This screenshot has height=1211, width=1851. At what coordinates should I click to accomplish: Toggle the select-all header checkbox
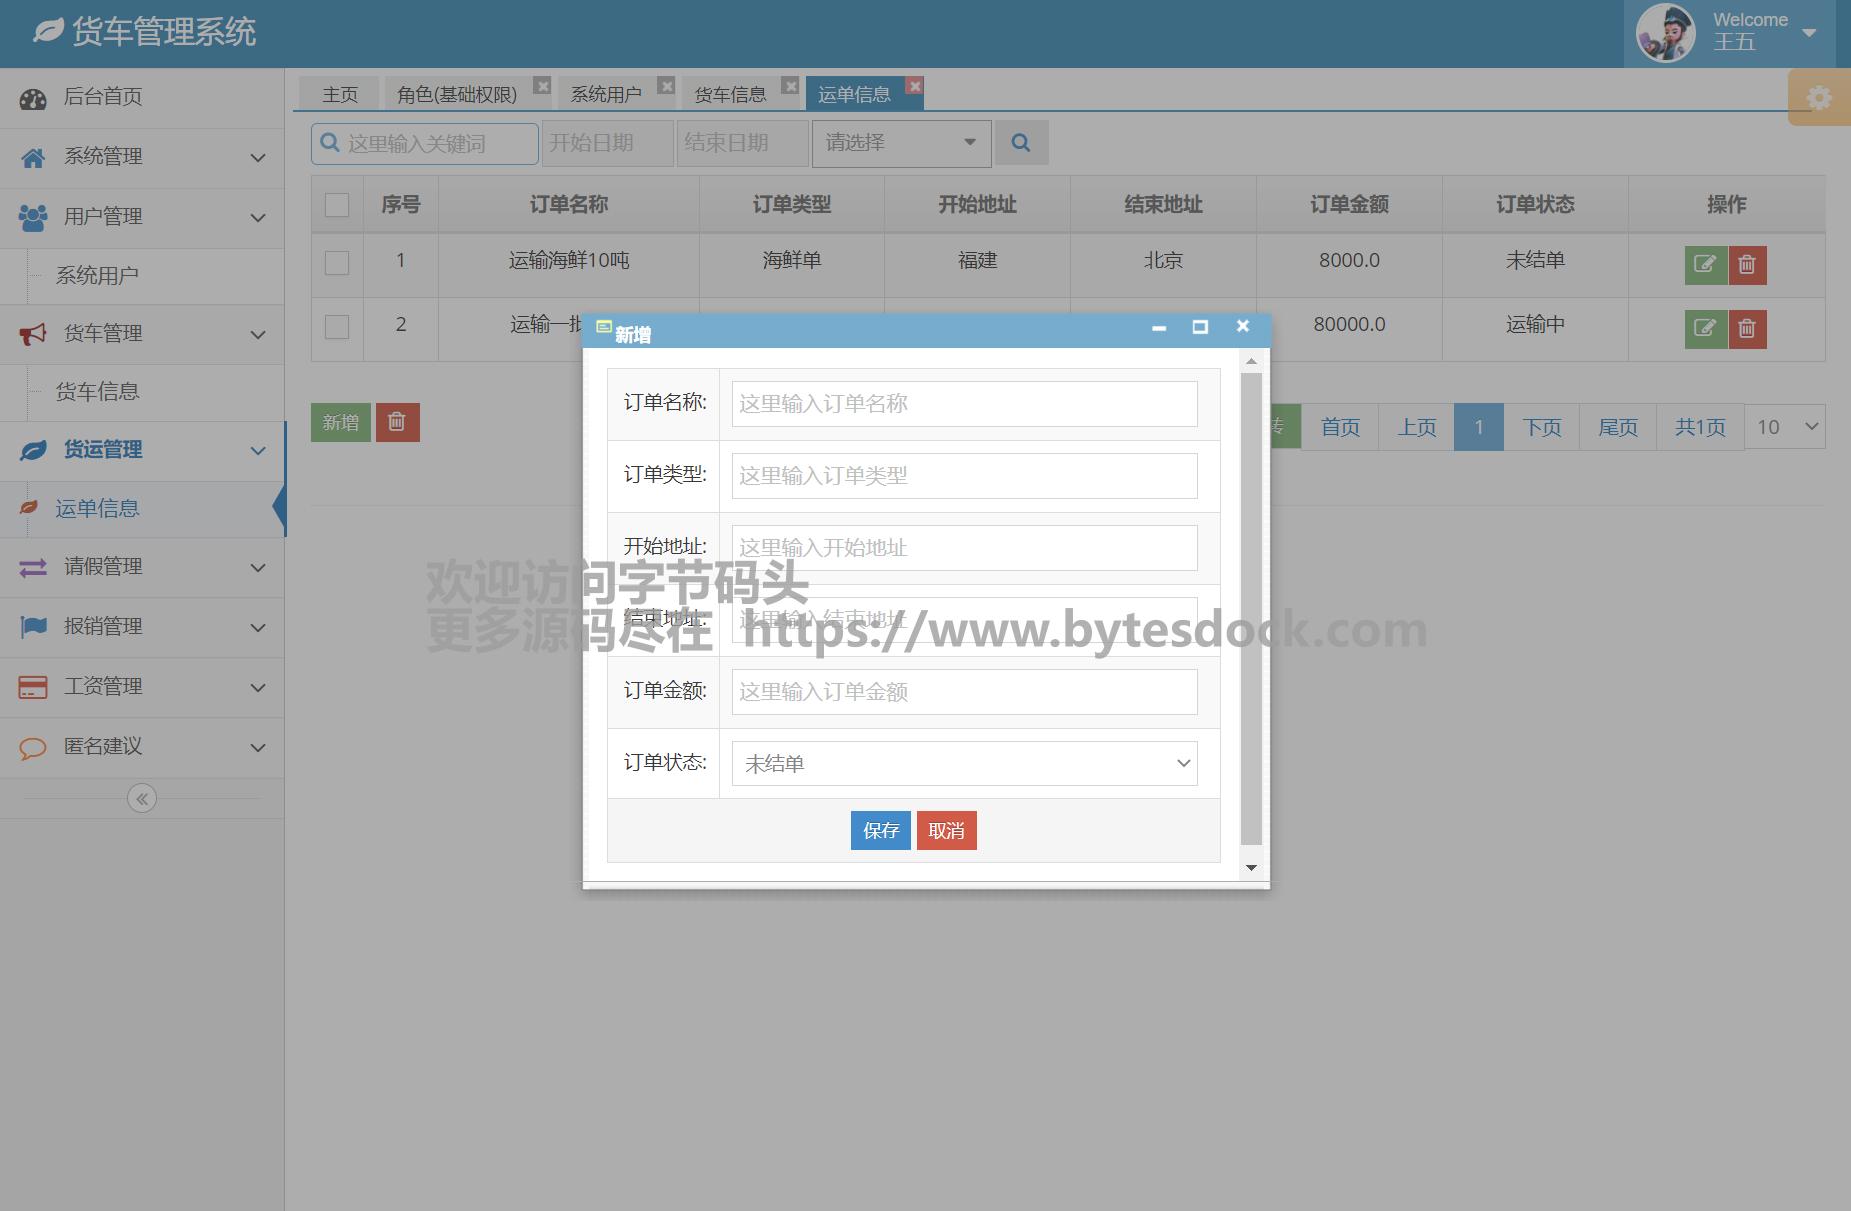337,205
